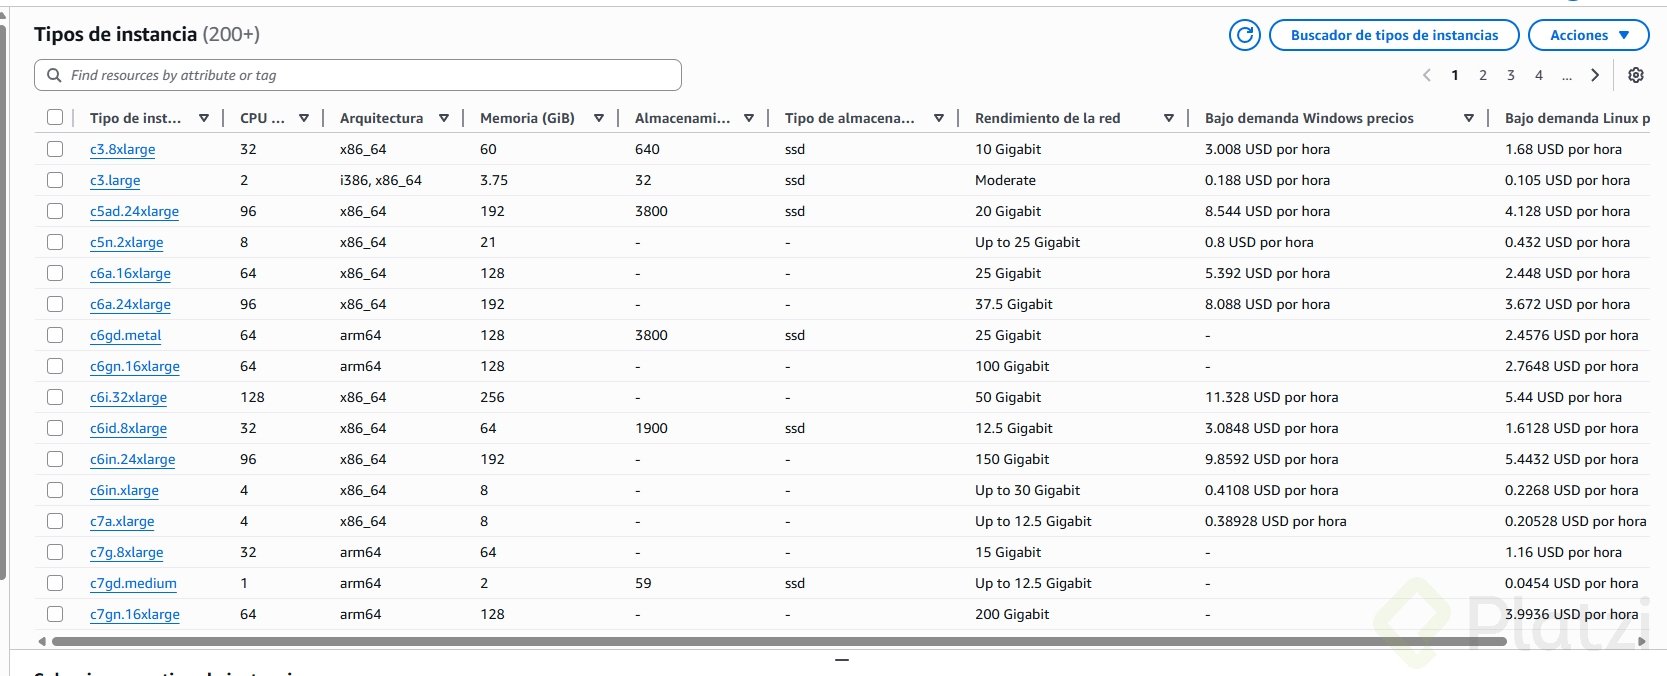Jump to page 4 of results

tap(1539, 75)
